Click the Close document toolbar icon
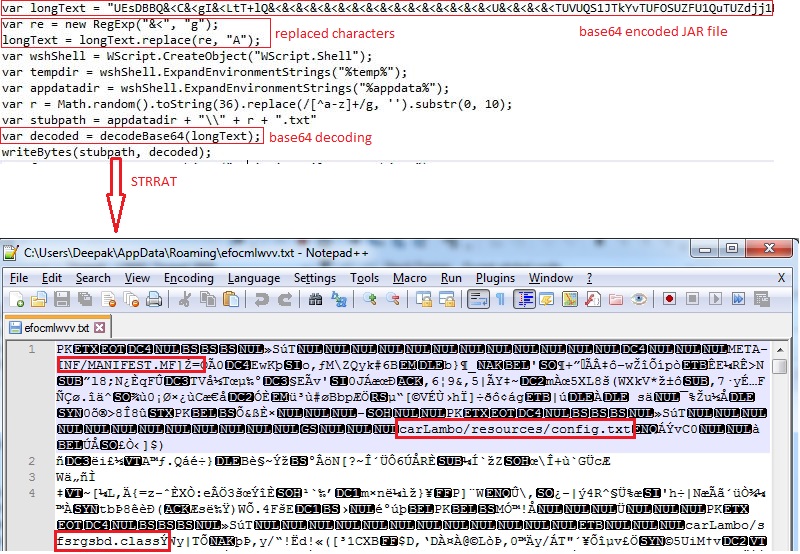This screenshot has height=554, width=800. tap(108, 299)
